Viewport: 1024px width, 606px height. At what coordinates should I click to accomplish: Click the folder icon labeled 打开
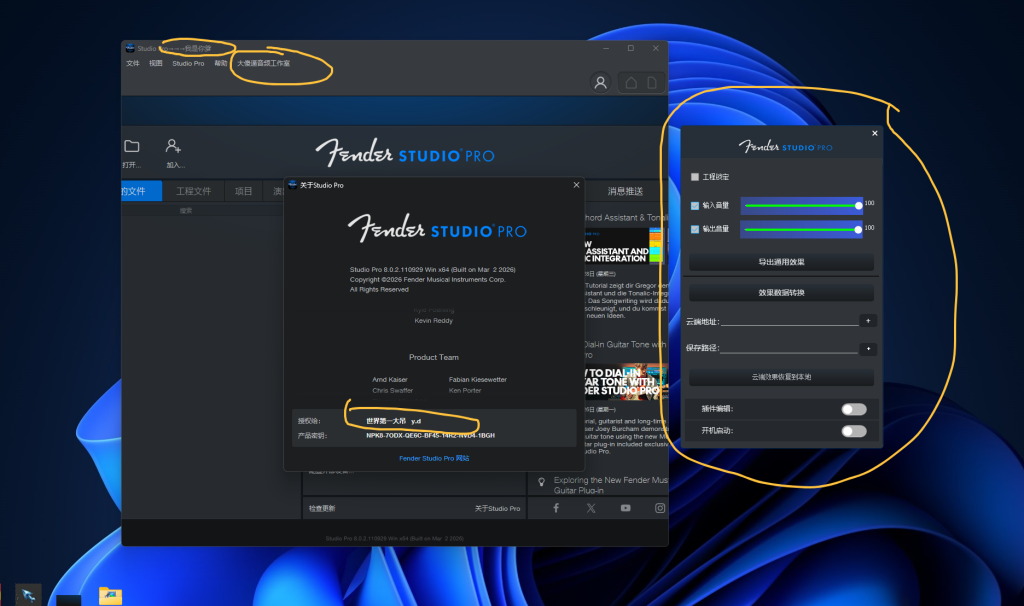(x=132, y=146)
